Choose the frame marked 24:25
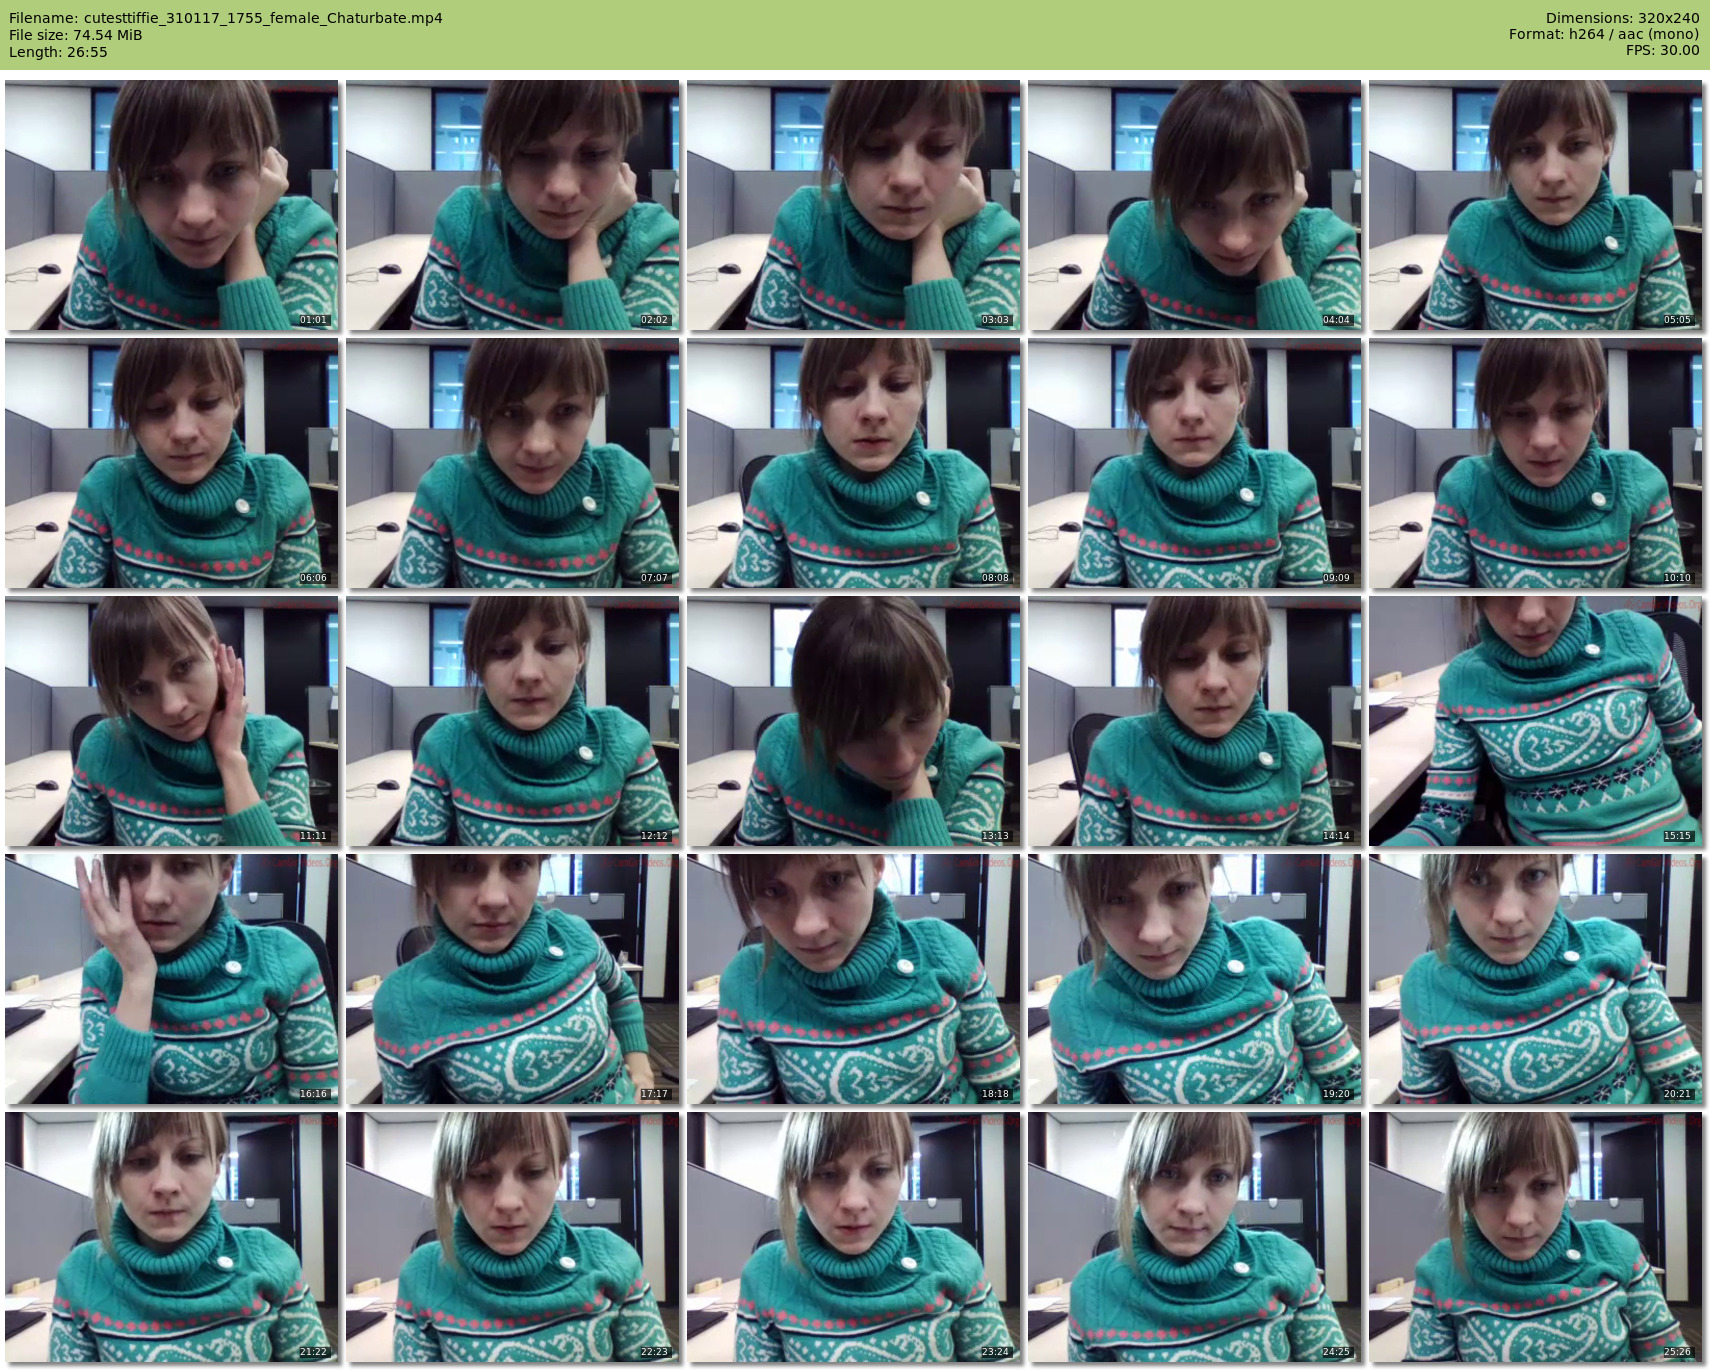 [1195, 1237]
